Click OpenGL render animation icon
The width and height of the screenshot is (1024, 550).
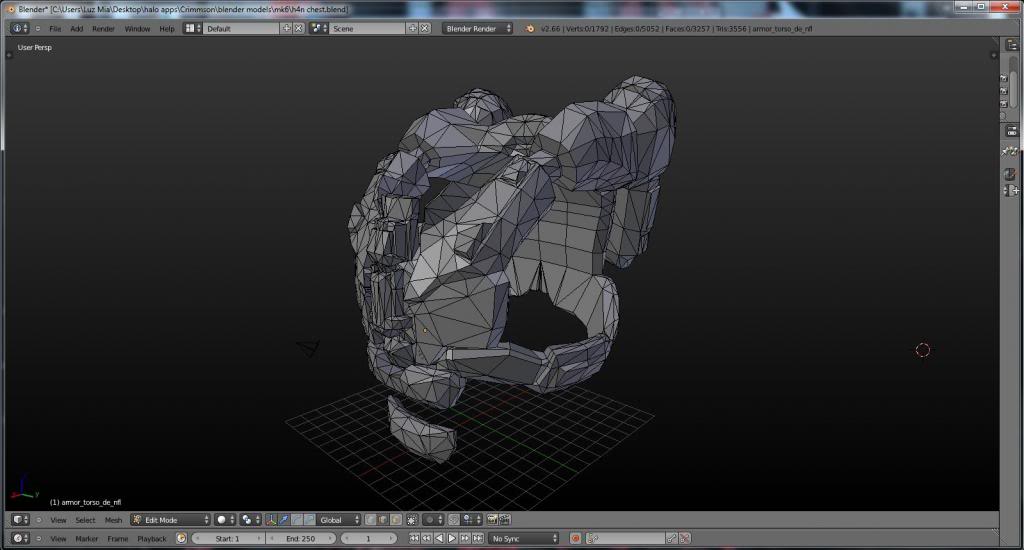pos(505,520)
